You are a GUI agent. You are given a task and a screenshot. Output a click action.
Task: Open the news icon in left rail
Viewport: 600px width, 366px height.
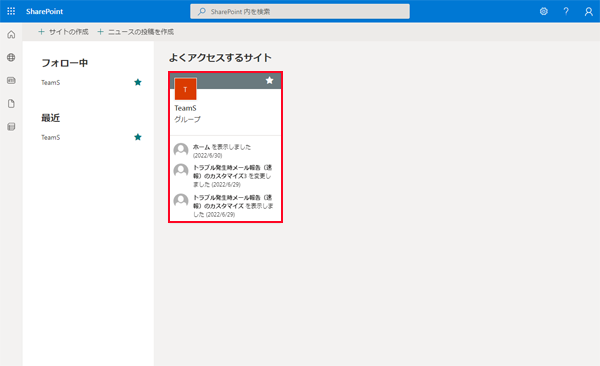click(11, 80)
